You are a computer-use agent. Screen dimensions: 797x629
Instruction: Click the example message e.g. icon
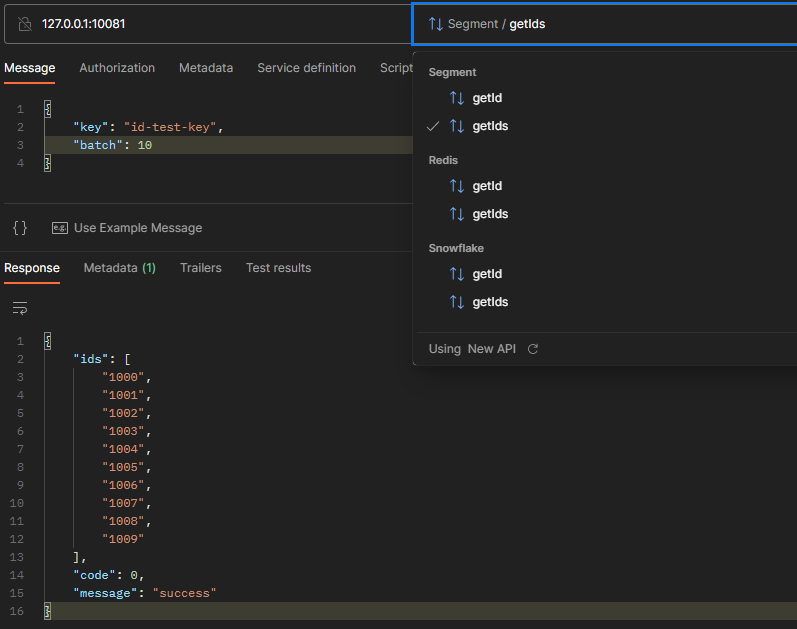pos(59,228)
